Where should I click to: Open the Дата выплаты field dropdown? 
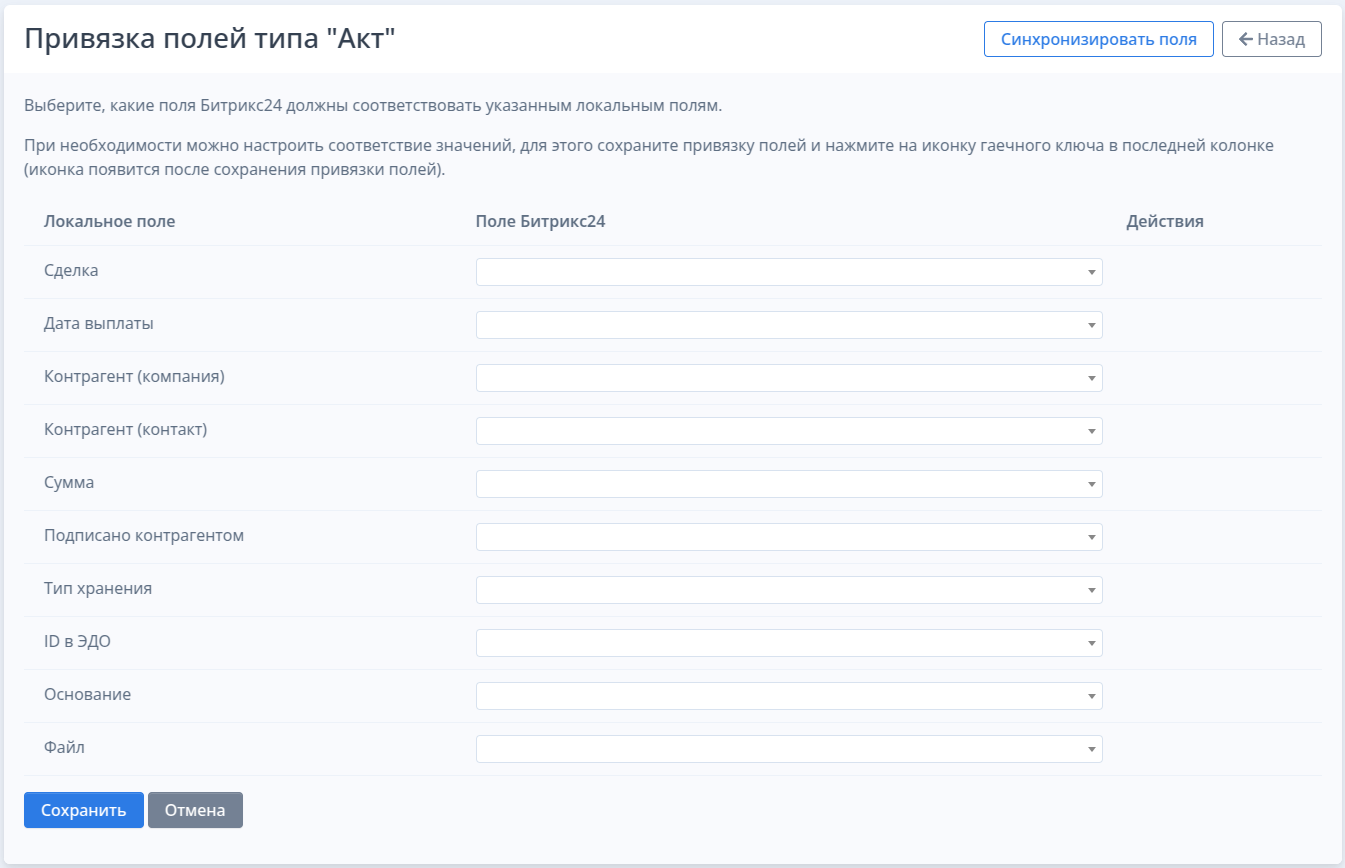789,325
